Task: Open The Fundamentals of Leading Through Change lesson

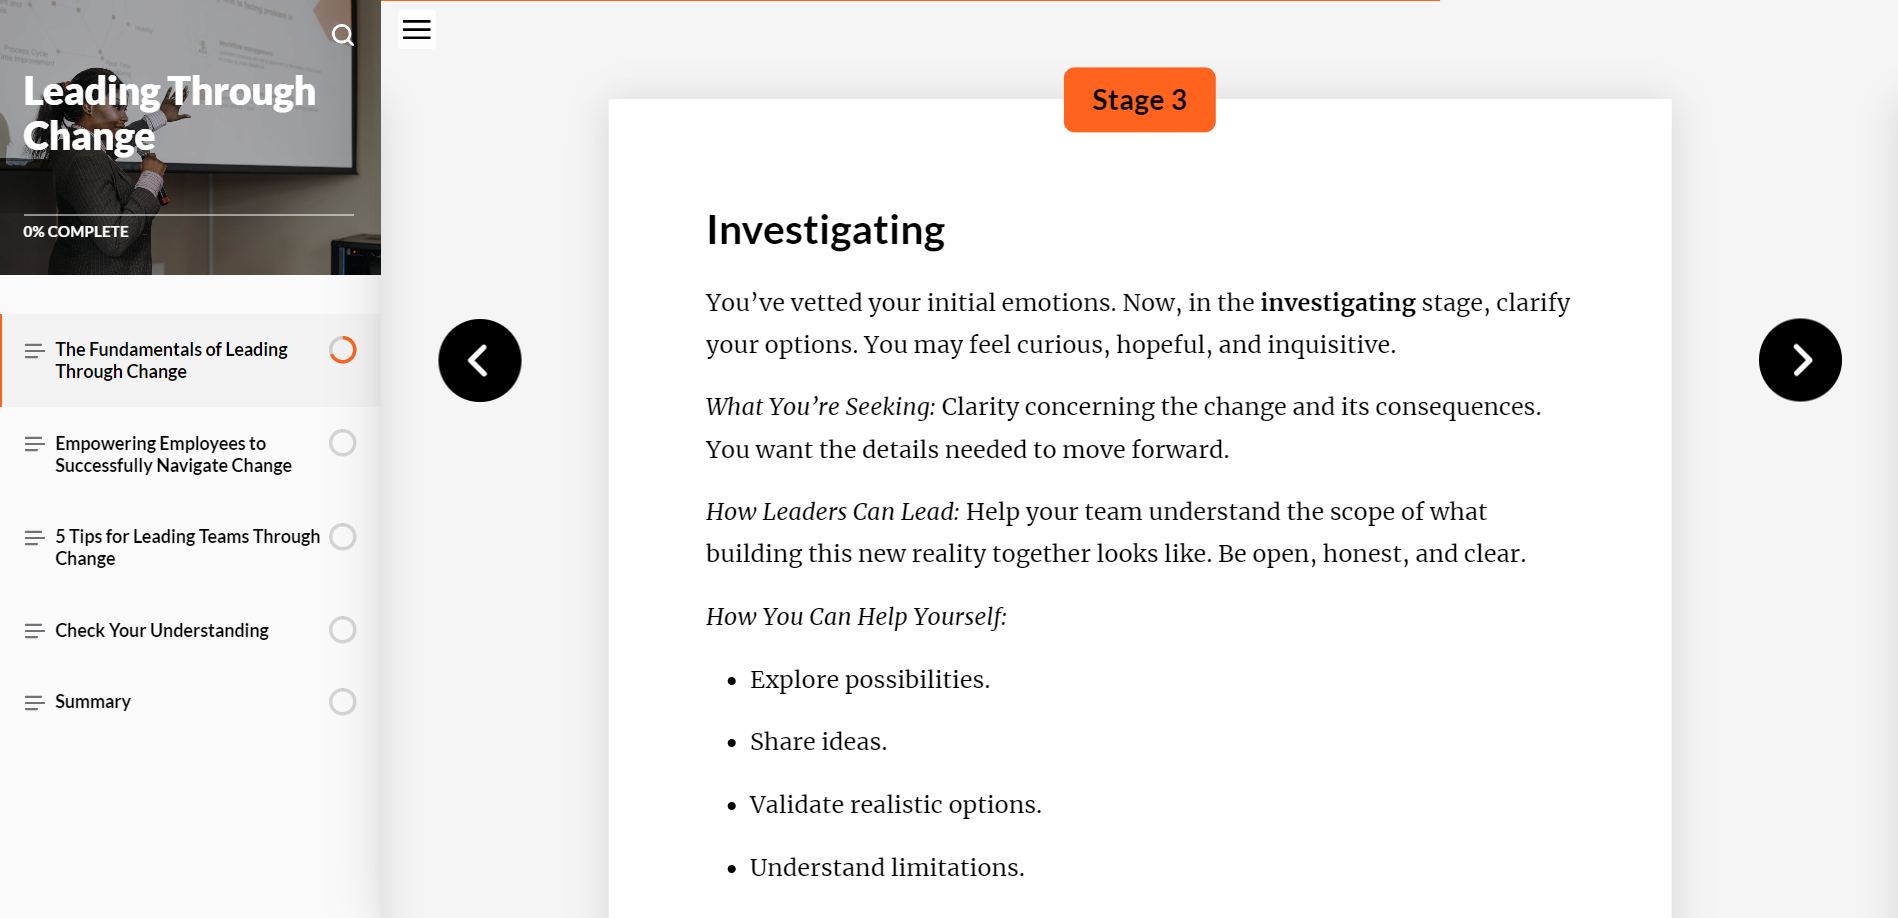Action: pyautogui.click(x=171, y=360)
